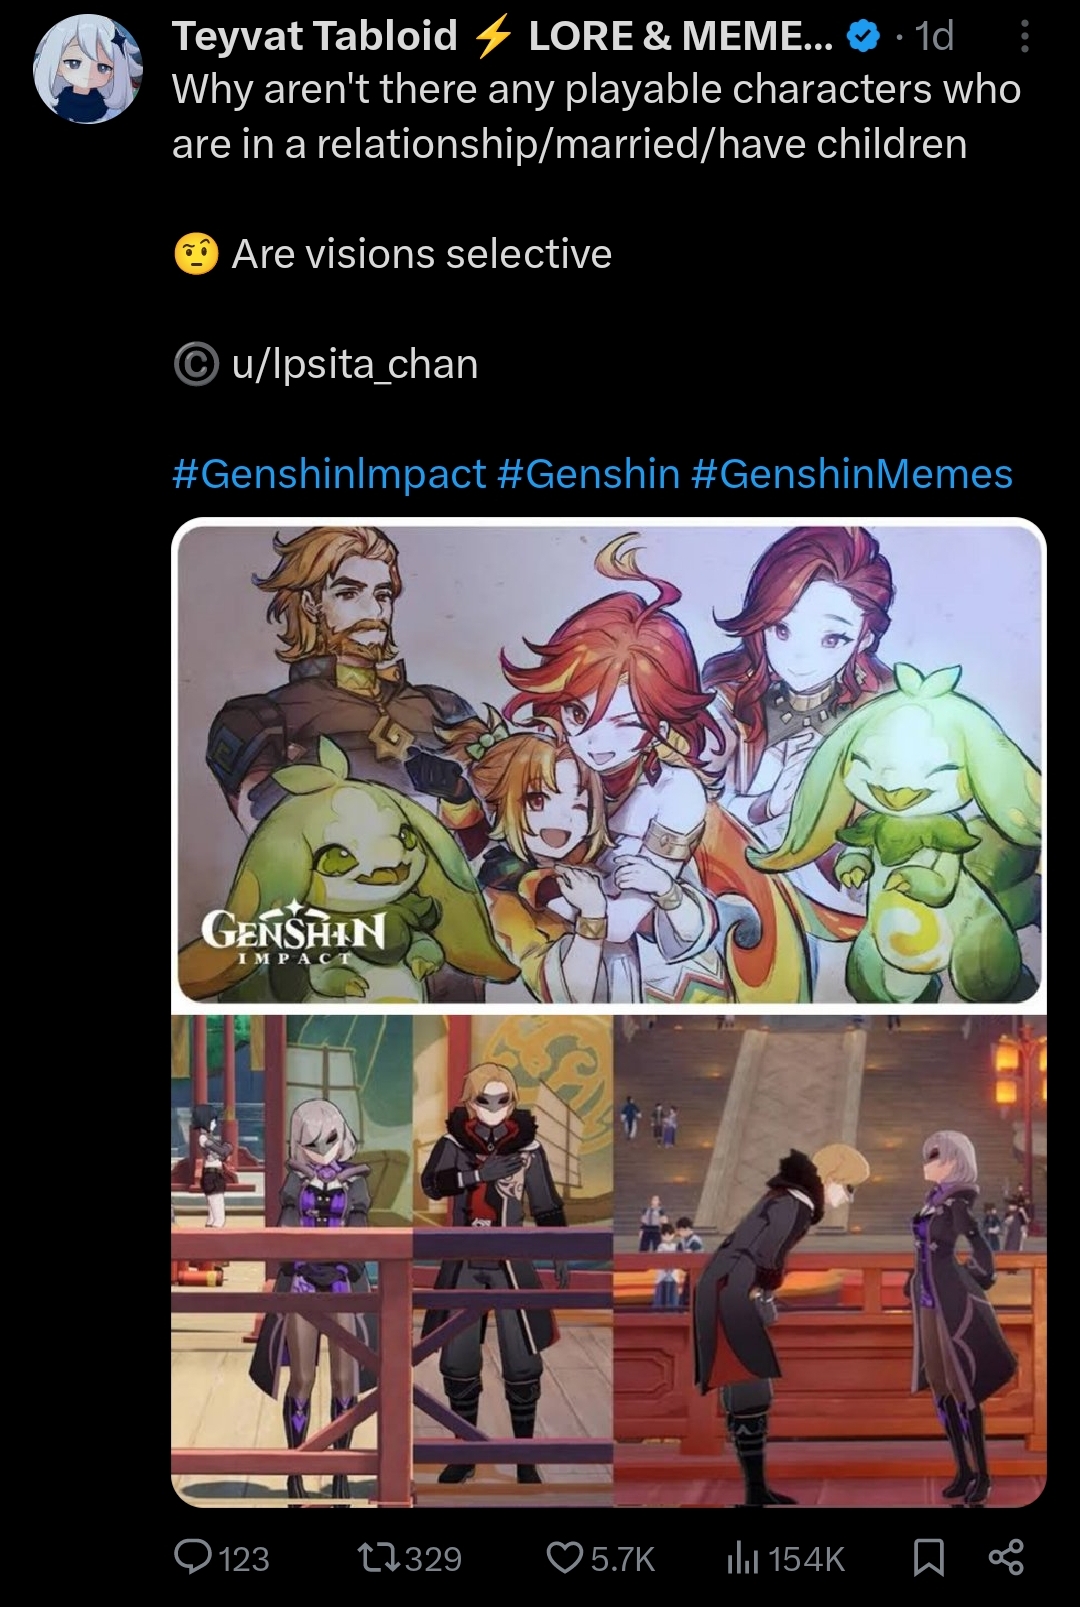Tap the 123 replies count
1080x1607 pixels.
click(x=243, y=1558)
